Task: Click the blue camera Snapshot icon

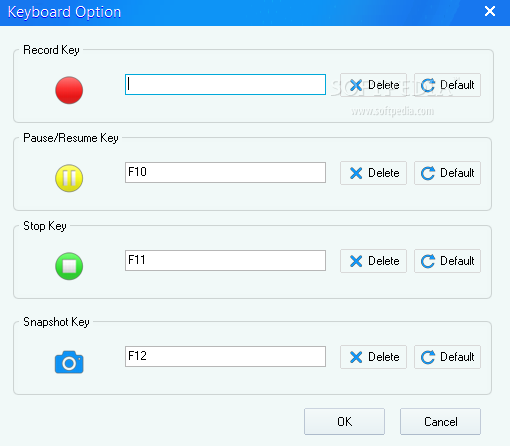Action: pyautogui.click(x=69, y=362)
